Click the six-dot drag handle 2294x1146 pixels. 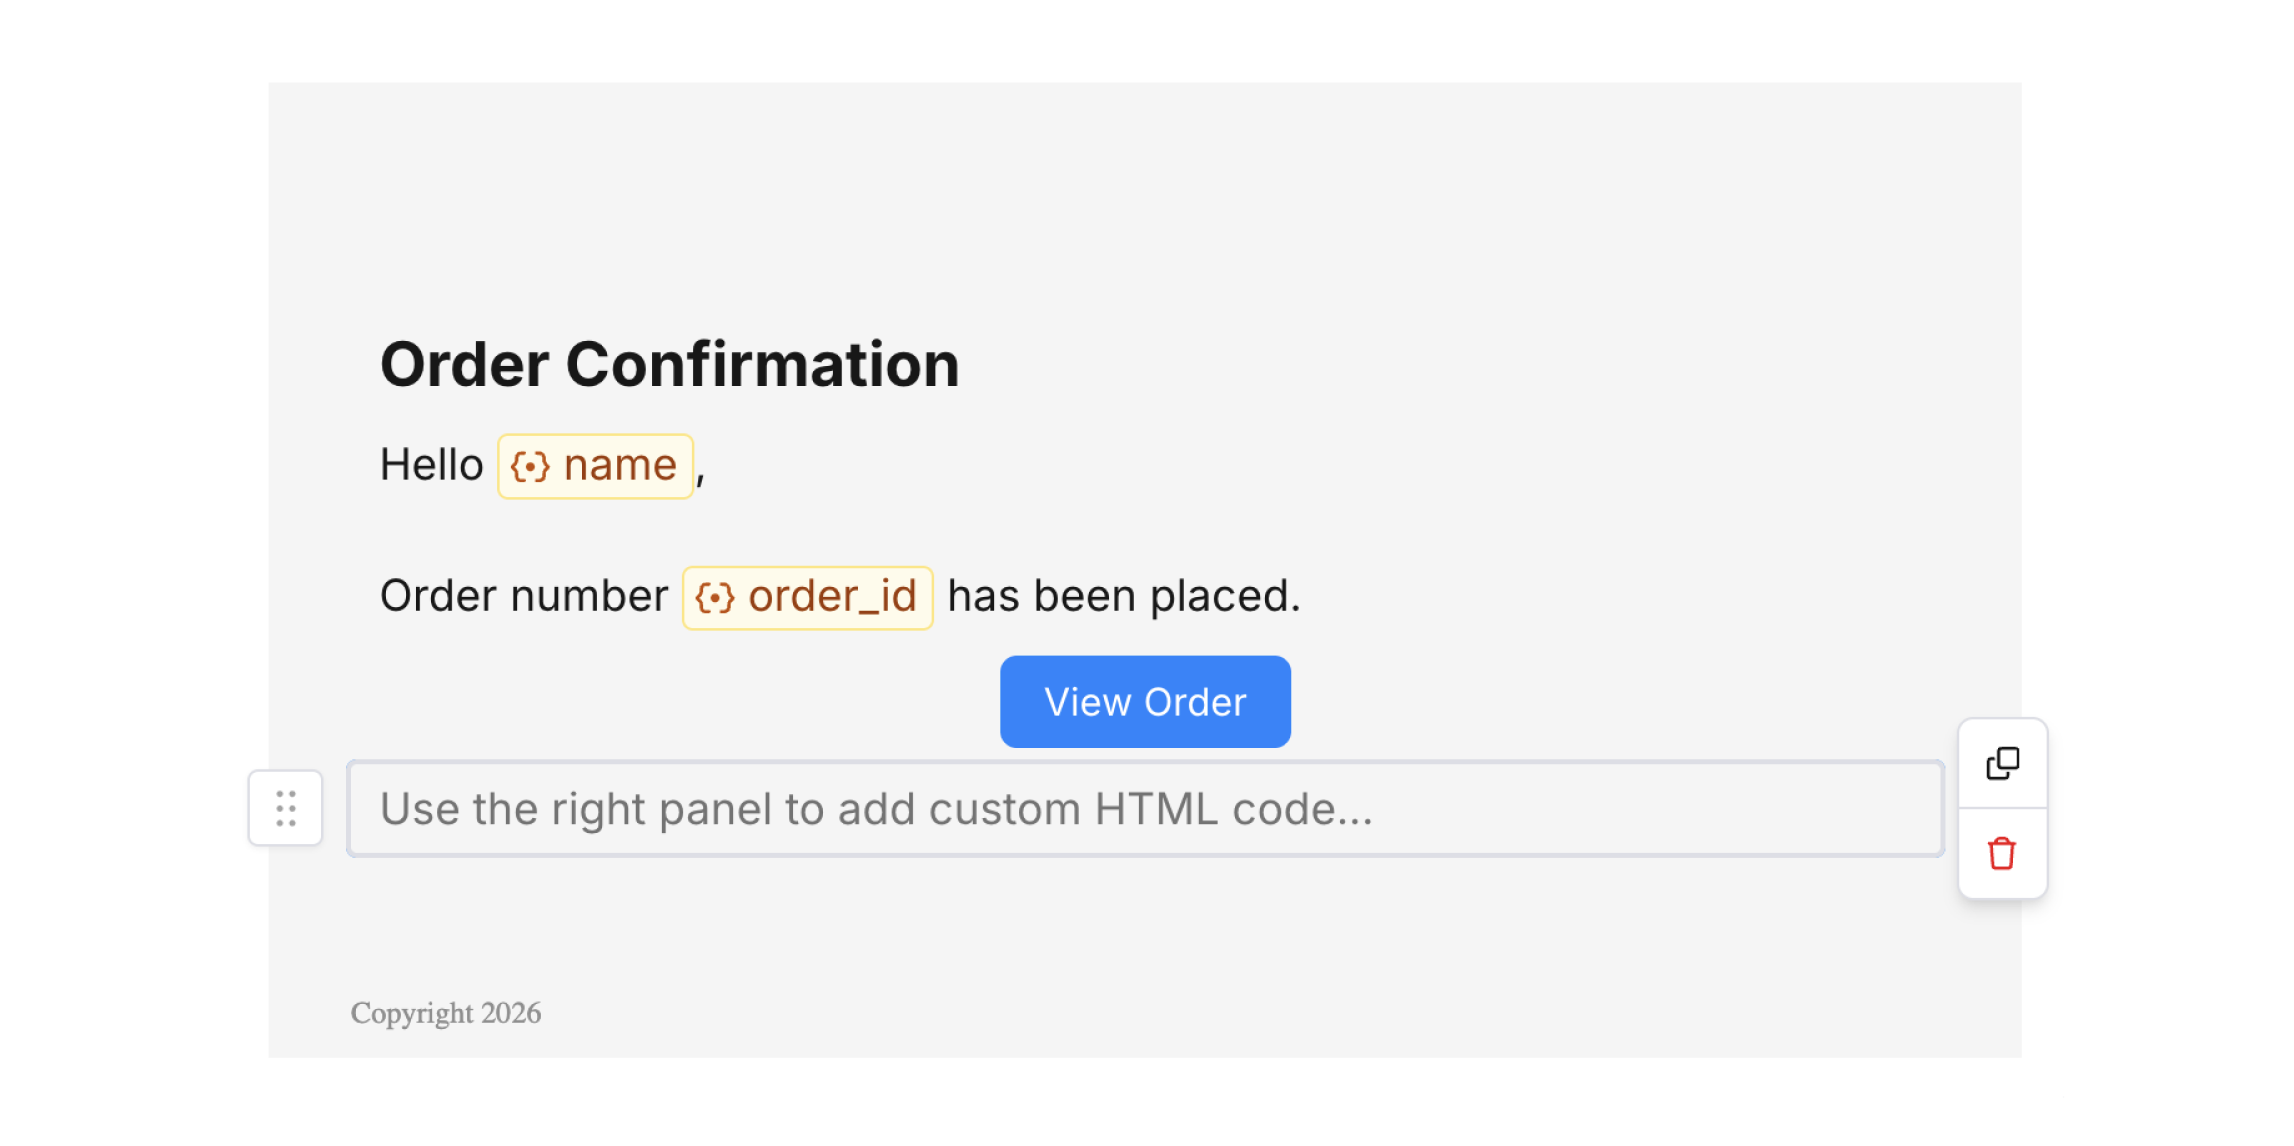[286, 808]
